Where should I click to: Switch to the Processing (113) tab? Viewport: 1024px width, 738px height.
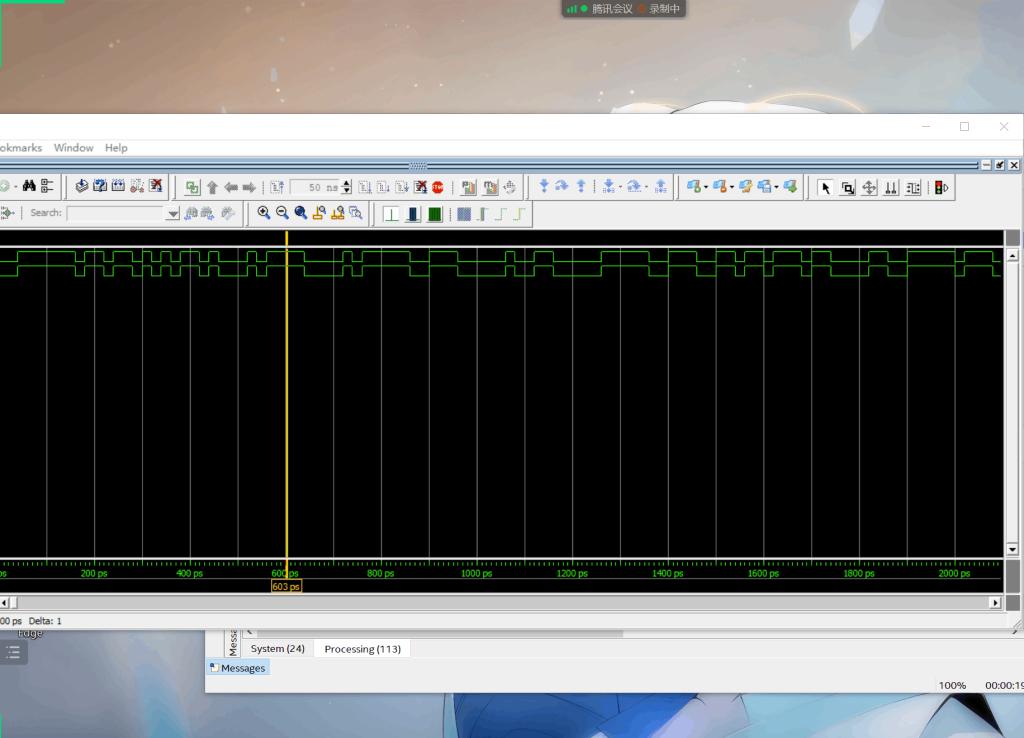click(362, 649)
